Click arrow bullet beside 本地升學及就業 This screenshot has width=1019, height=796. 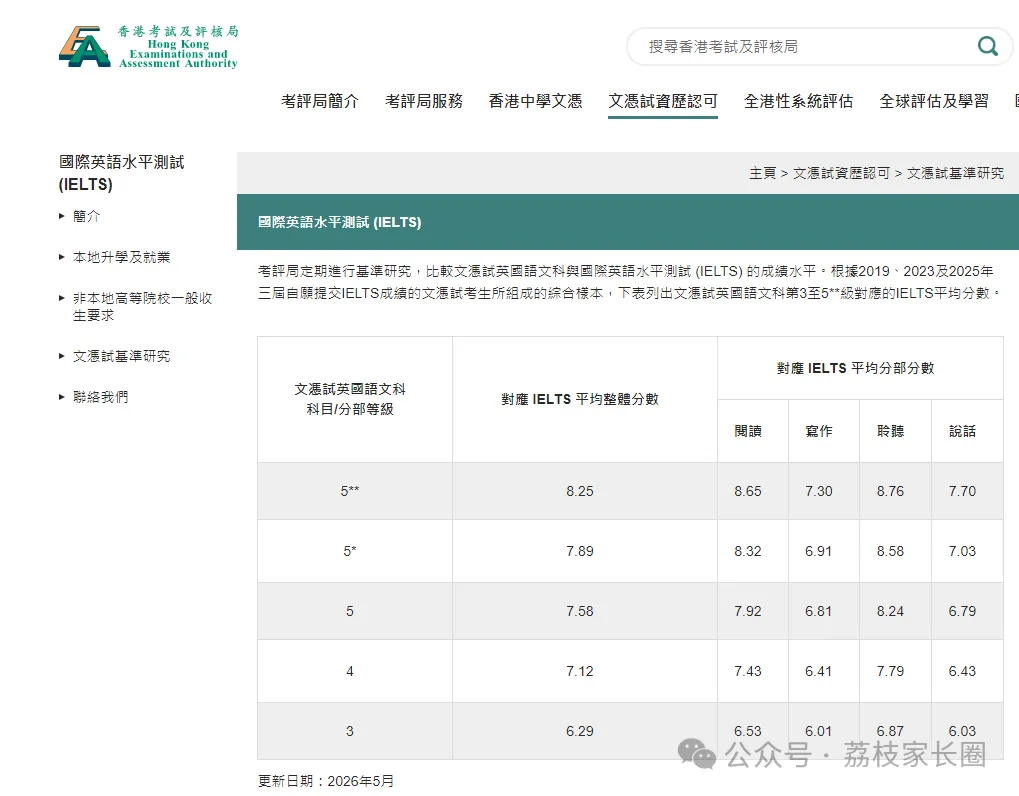click(x=62, y=257)
